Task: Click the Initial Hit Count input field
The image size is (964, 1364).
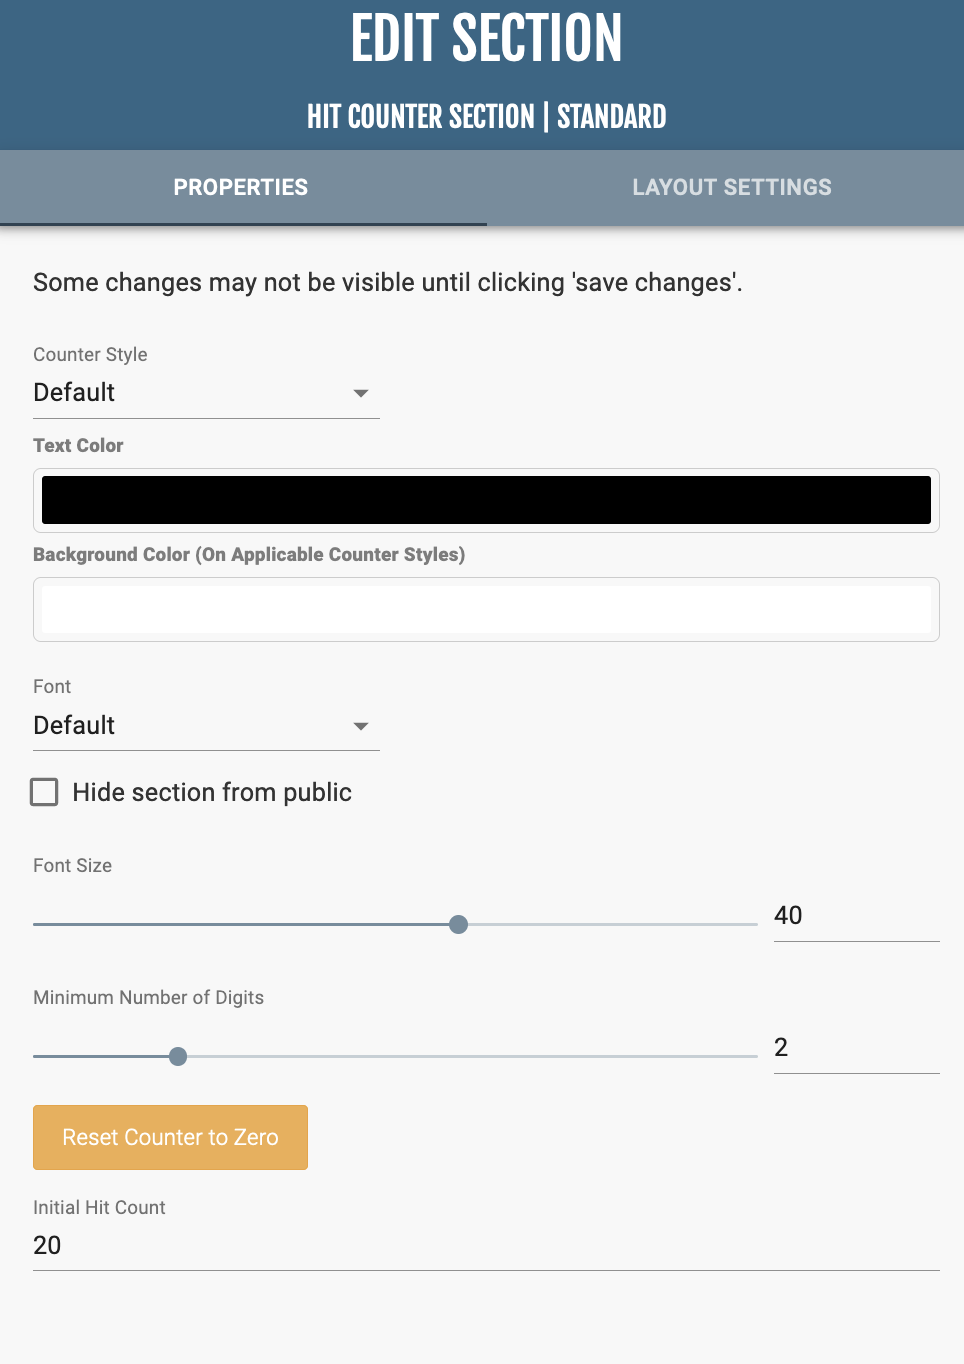Action: (x=486, y=1246)
